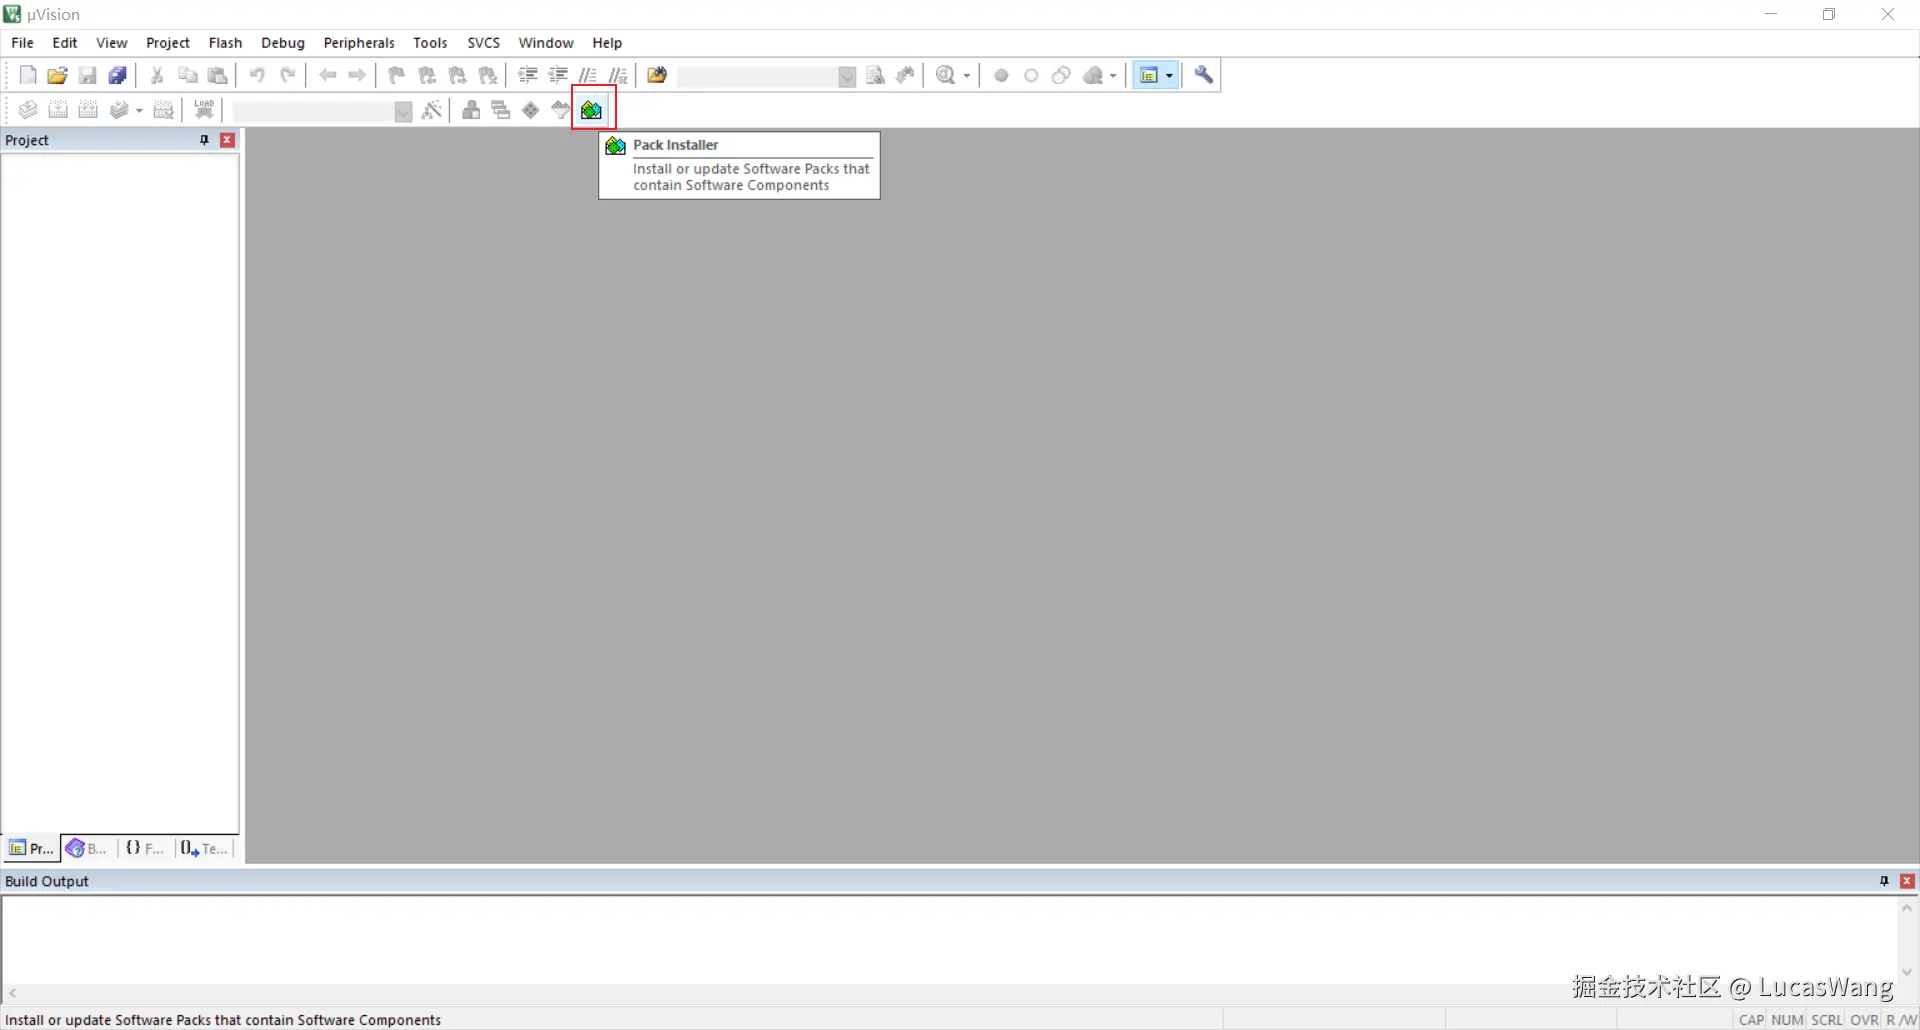Click the Download (LOAD) to flash icon
The image size is (1920, 1030).
tap(204, 110)
